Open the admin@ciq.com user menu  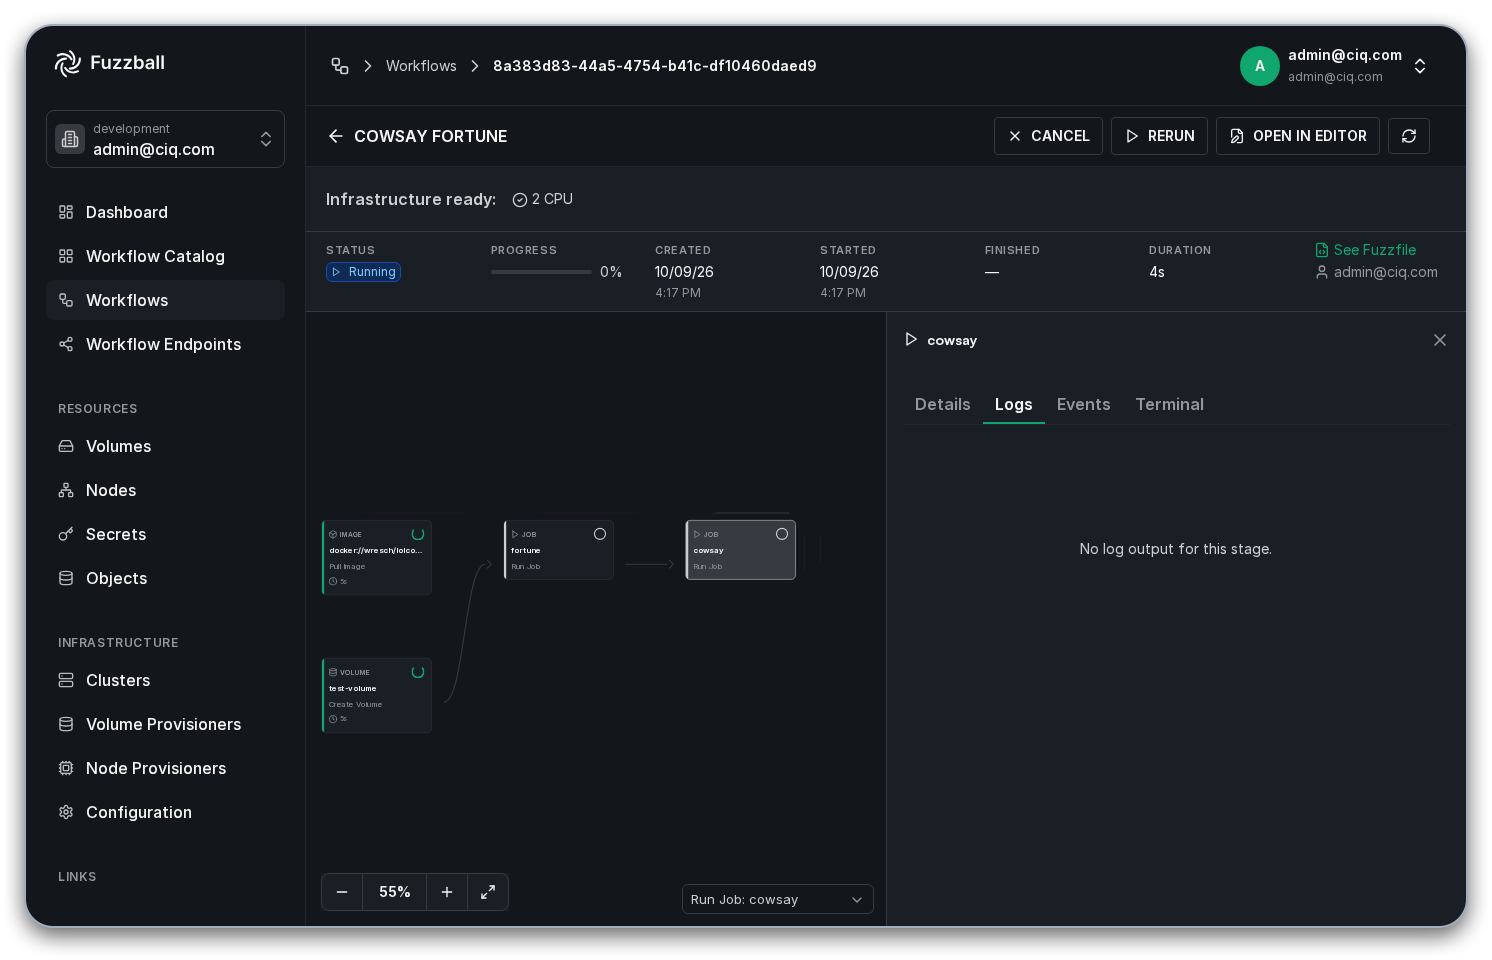coord(1335,66)
